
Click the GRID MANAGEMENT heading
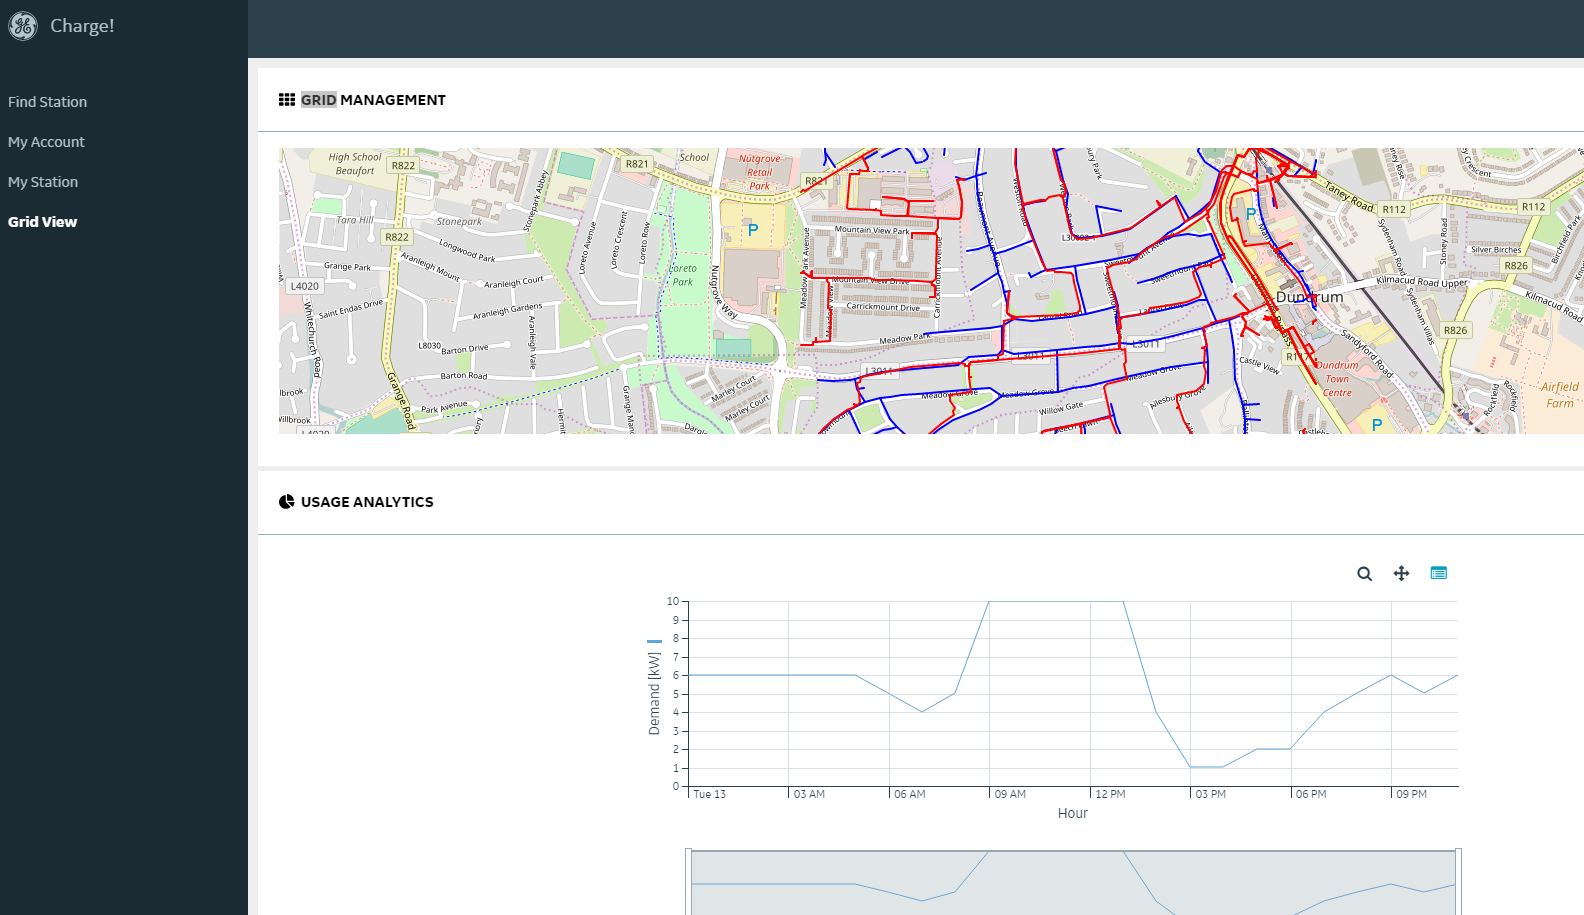(x=373, y=100)
